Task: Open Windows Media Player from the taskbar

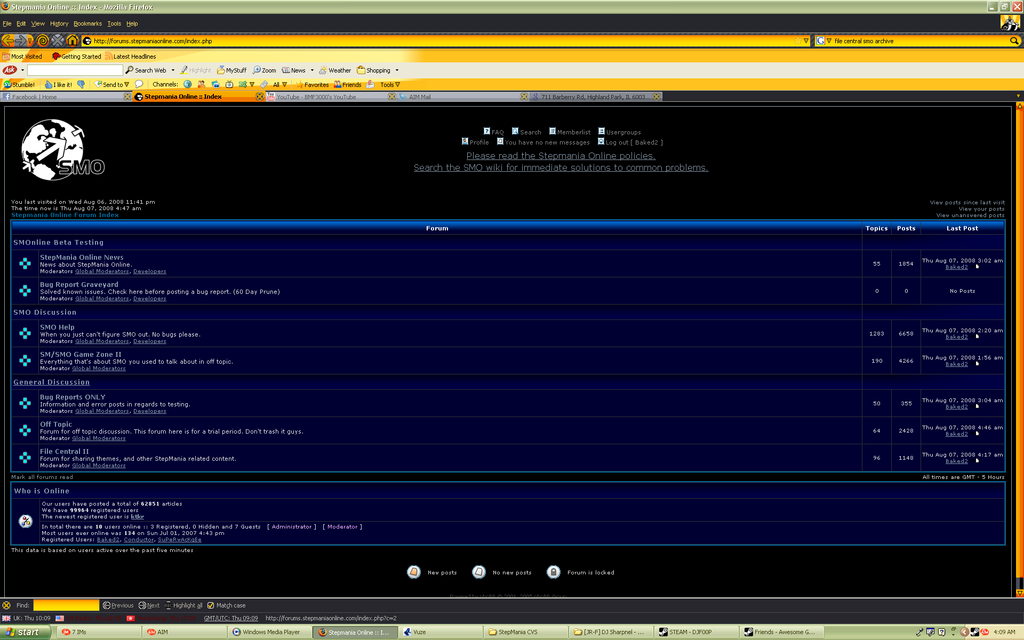Action: click(x=268, y=632)
